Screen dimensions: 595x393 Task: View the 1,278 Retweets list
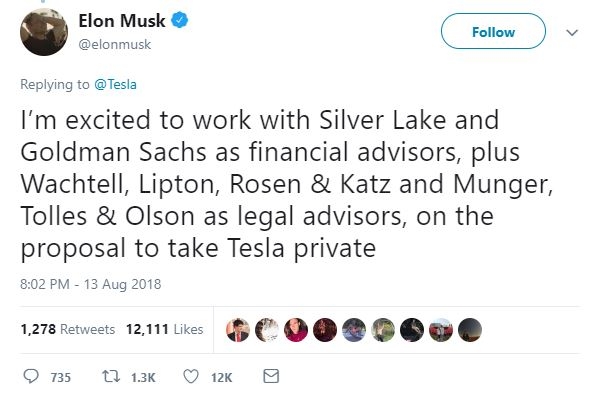[x=68, y=329]
